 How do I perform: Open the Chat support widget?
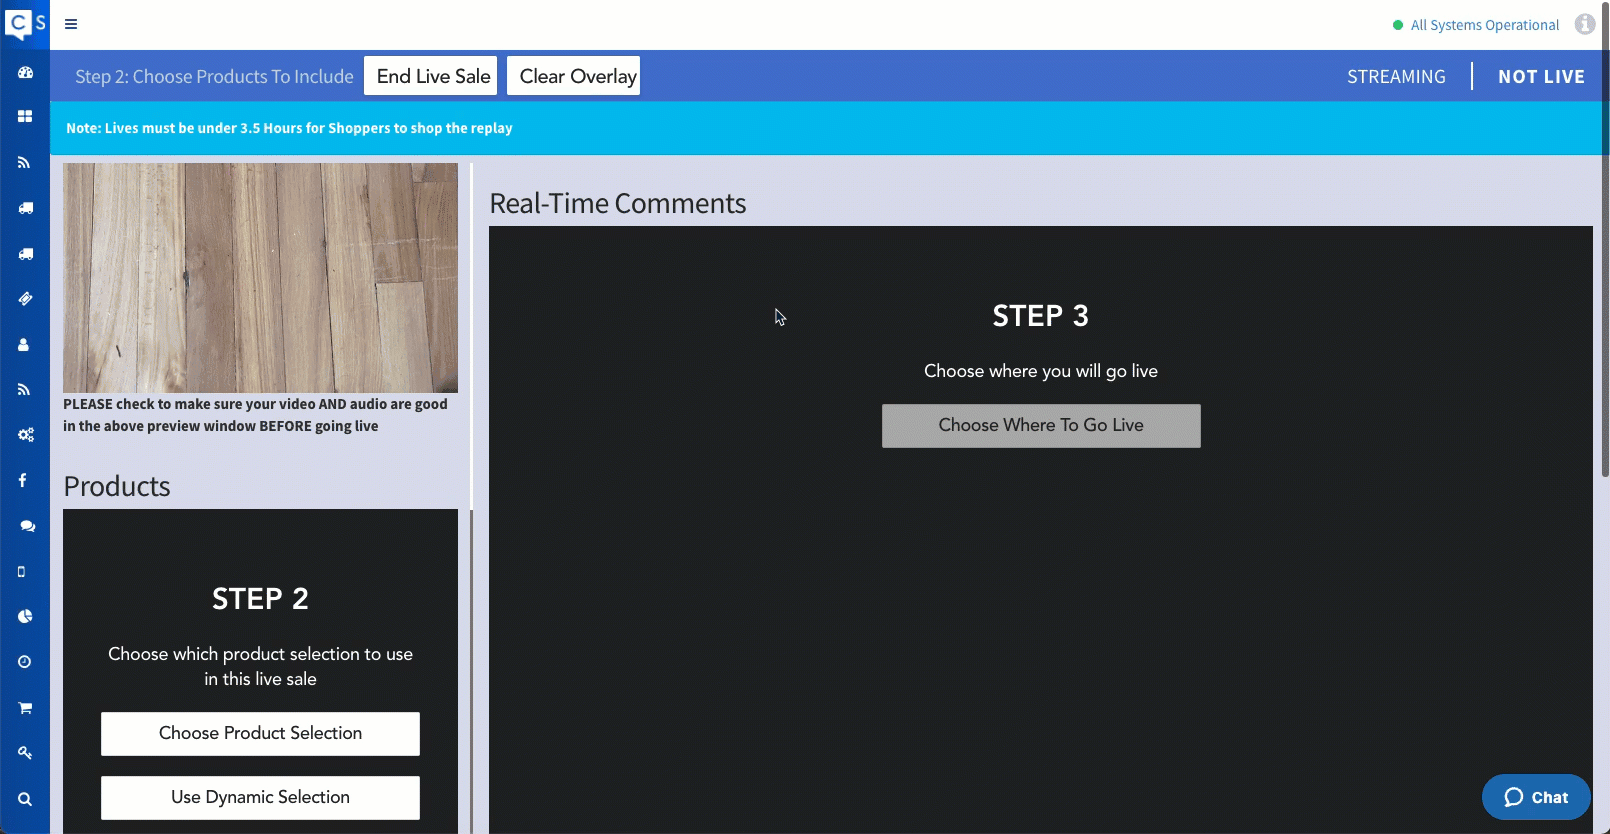pos(1535,797)
